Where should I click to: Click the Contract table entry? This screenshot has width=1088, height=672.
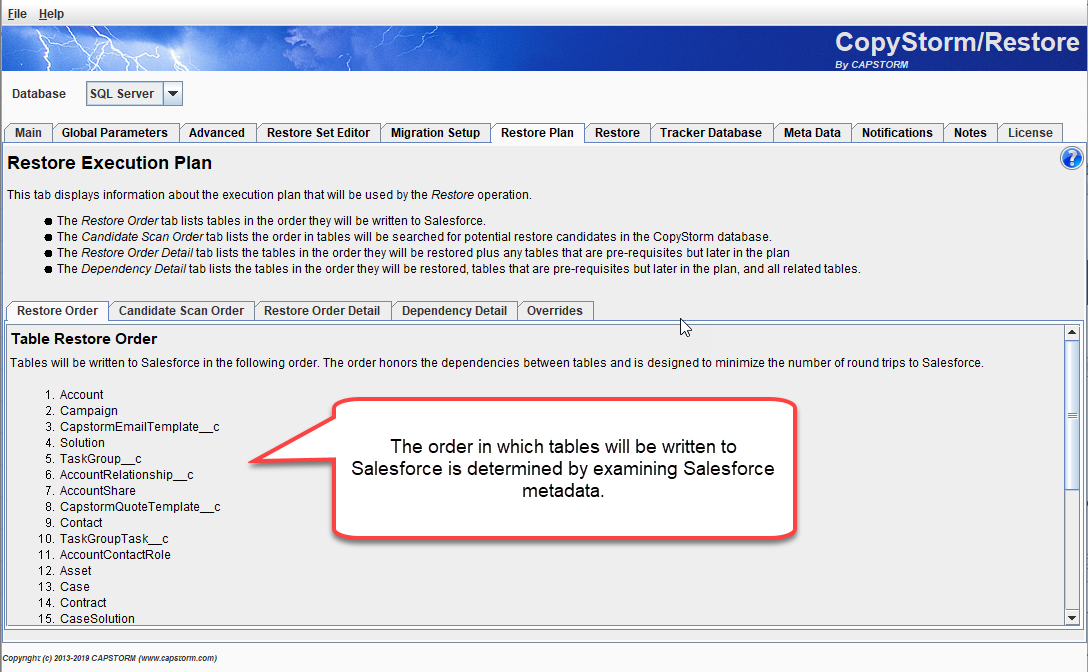click(x=83, y=603)
